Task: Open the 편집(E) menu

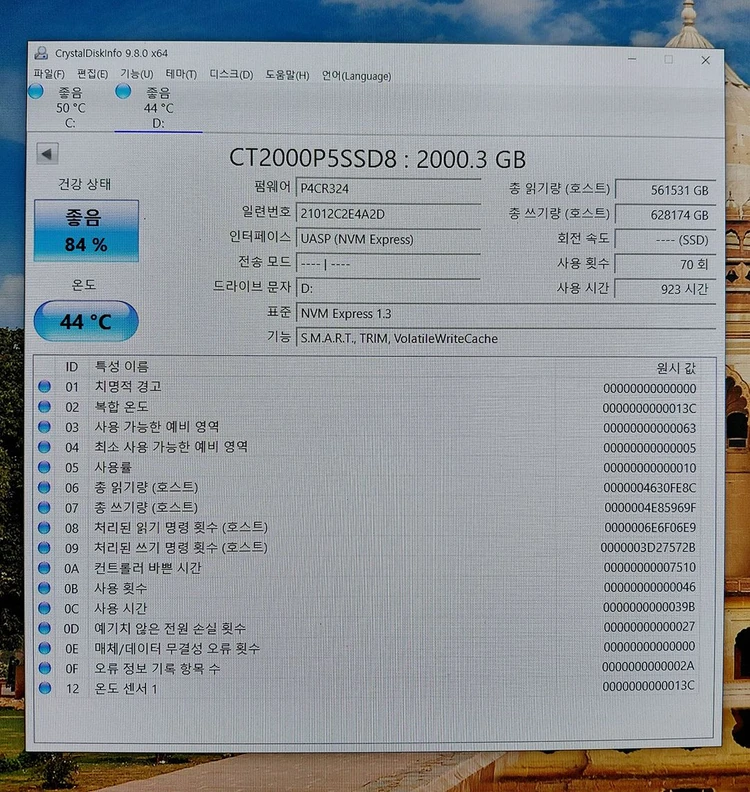Action: tap(92, 74)
